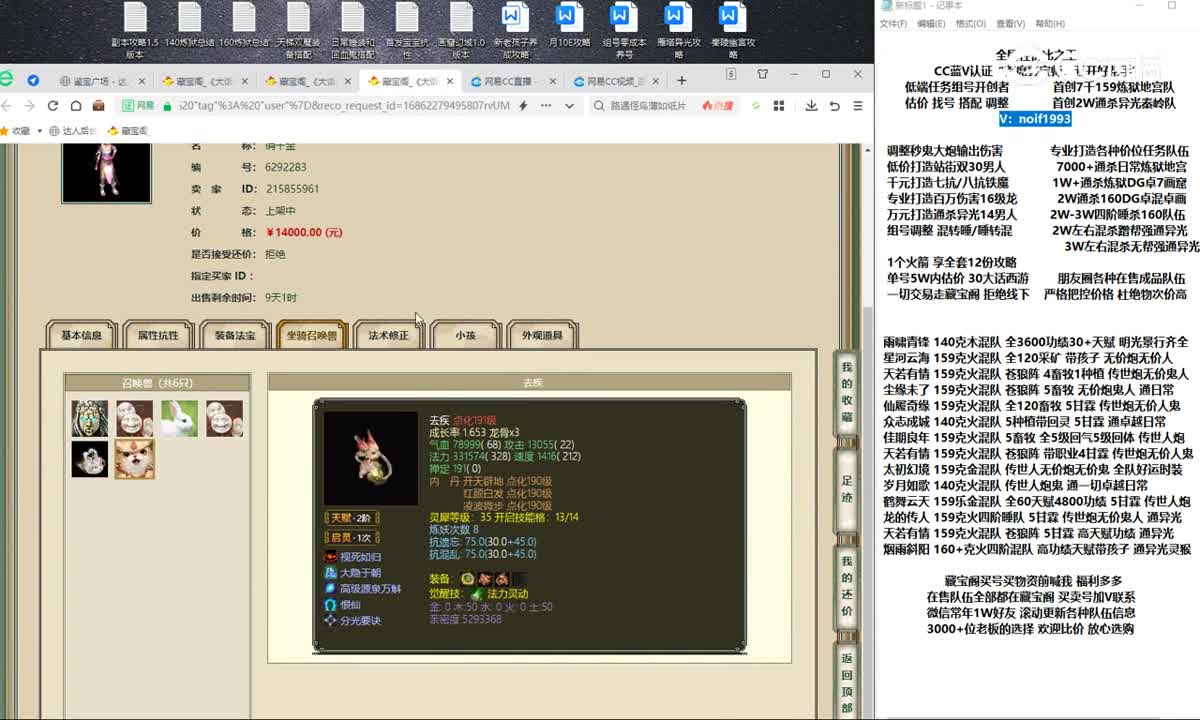Click the browser forward arrow
1200x720 pixels.
(x=30, y=106)
